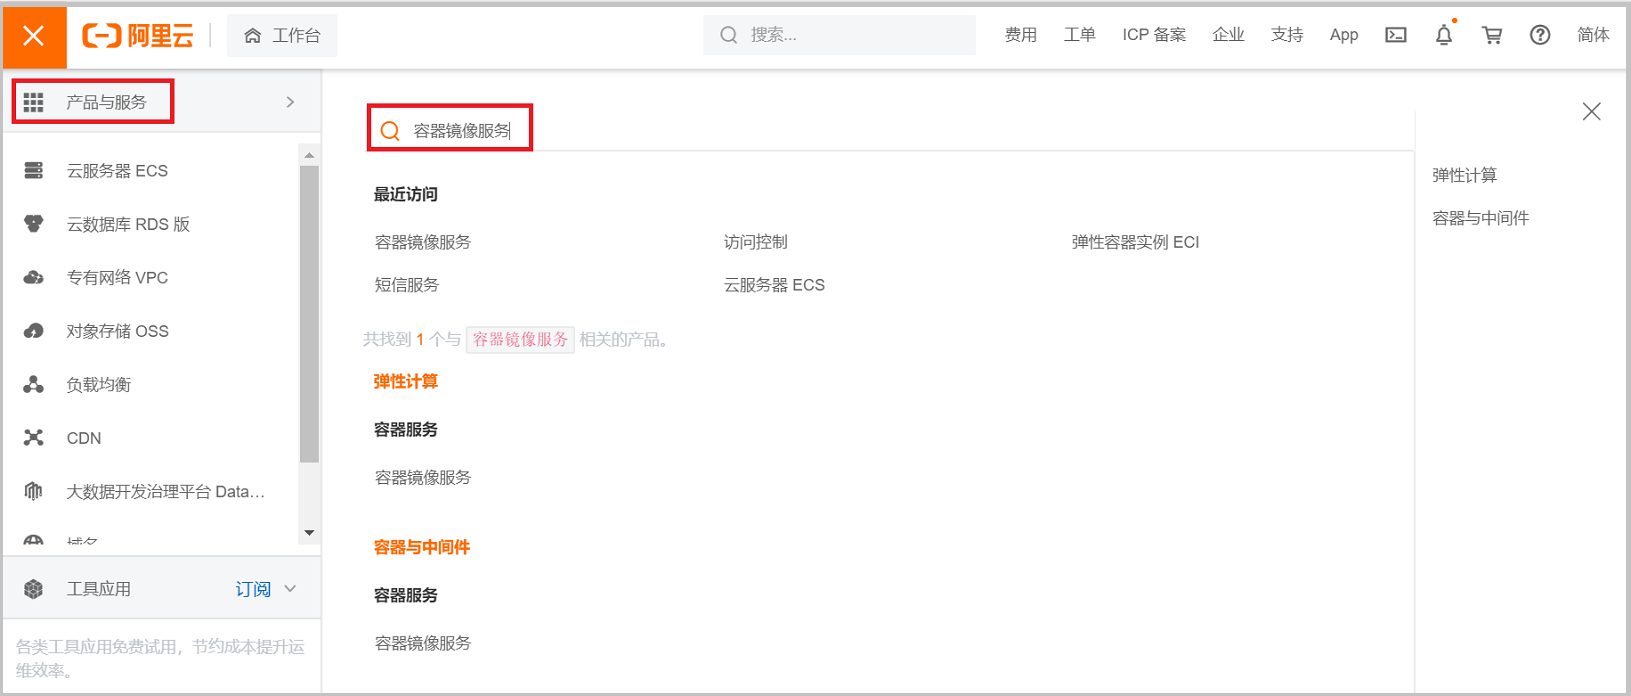
Task: Open 容器镜像服务 under 容器与中间件
Action: click(x=423, y=643)
